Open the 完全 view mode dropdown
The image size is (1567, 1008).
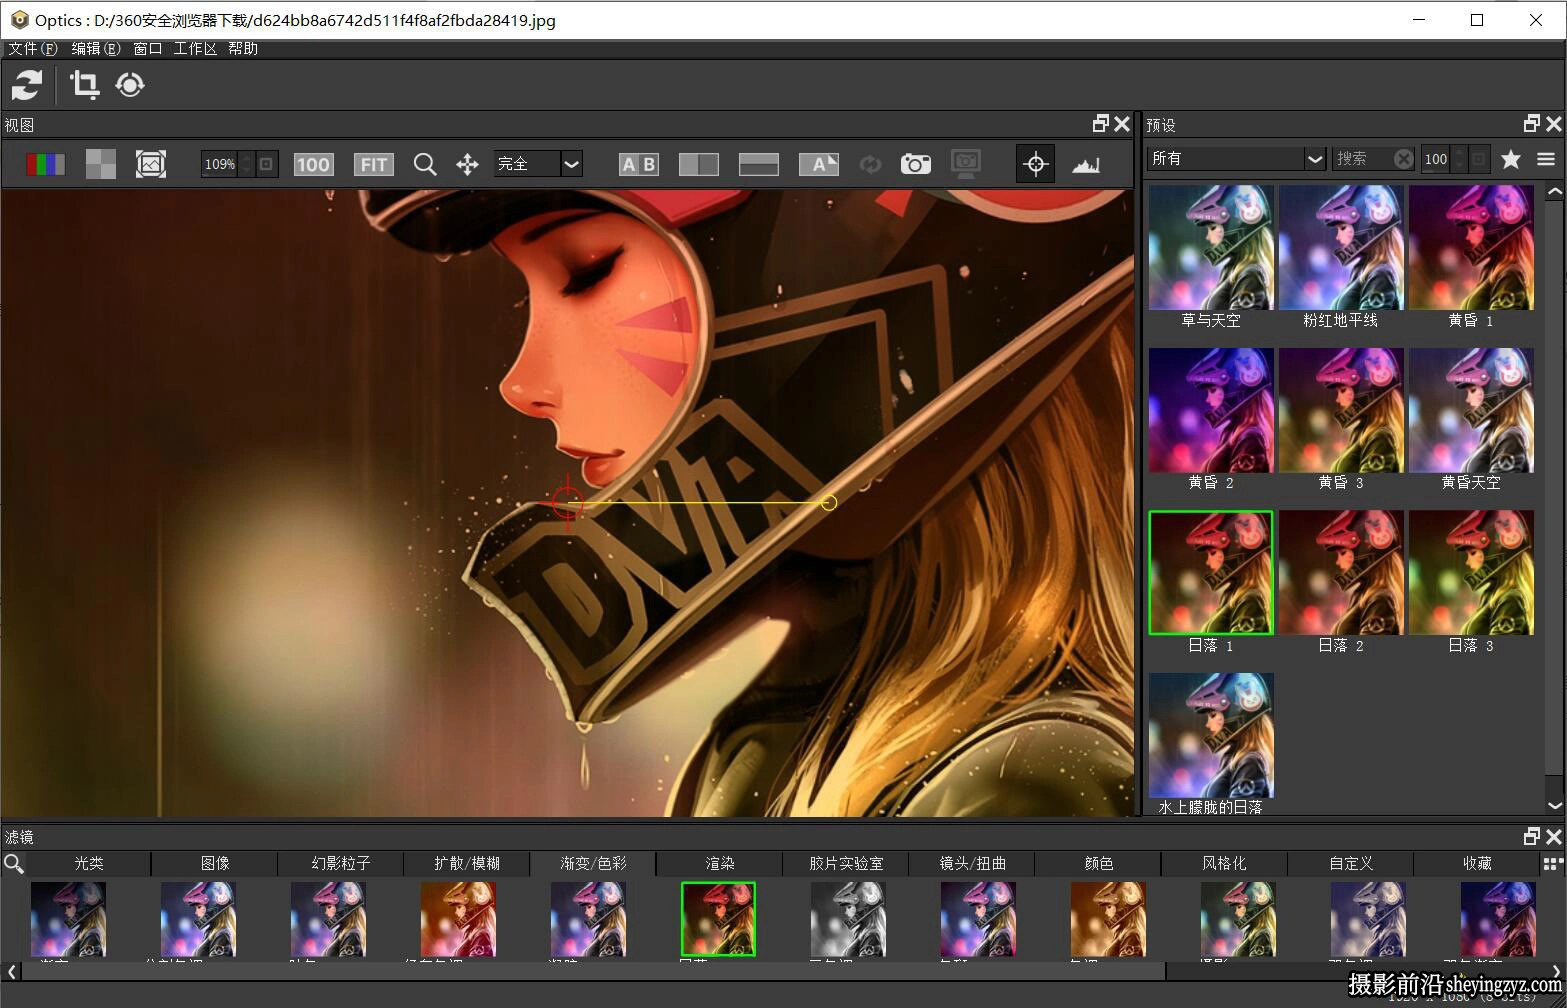(538, 164)
